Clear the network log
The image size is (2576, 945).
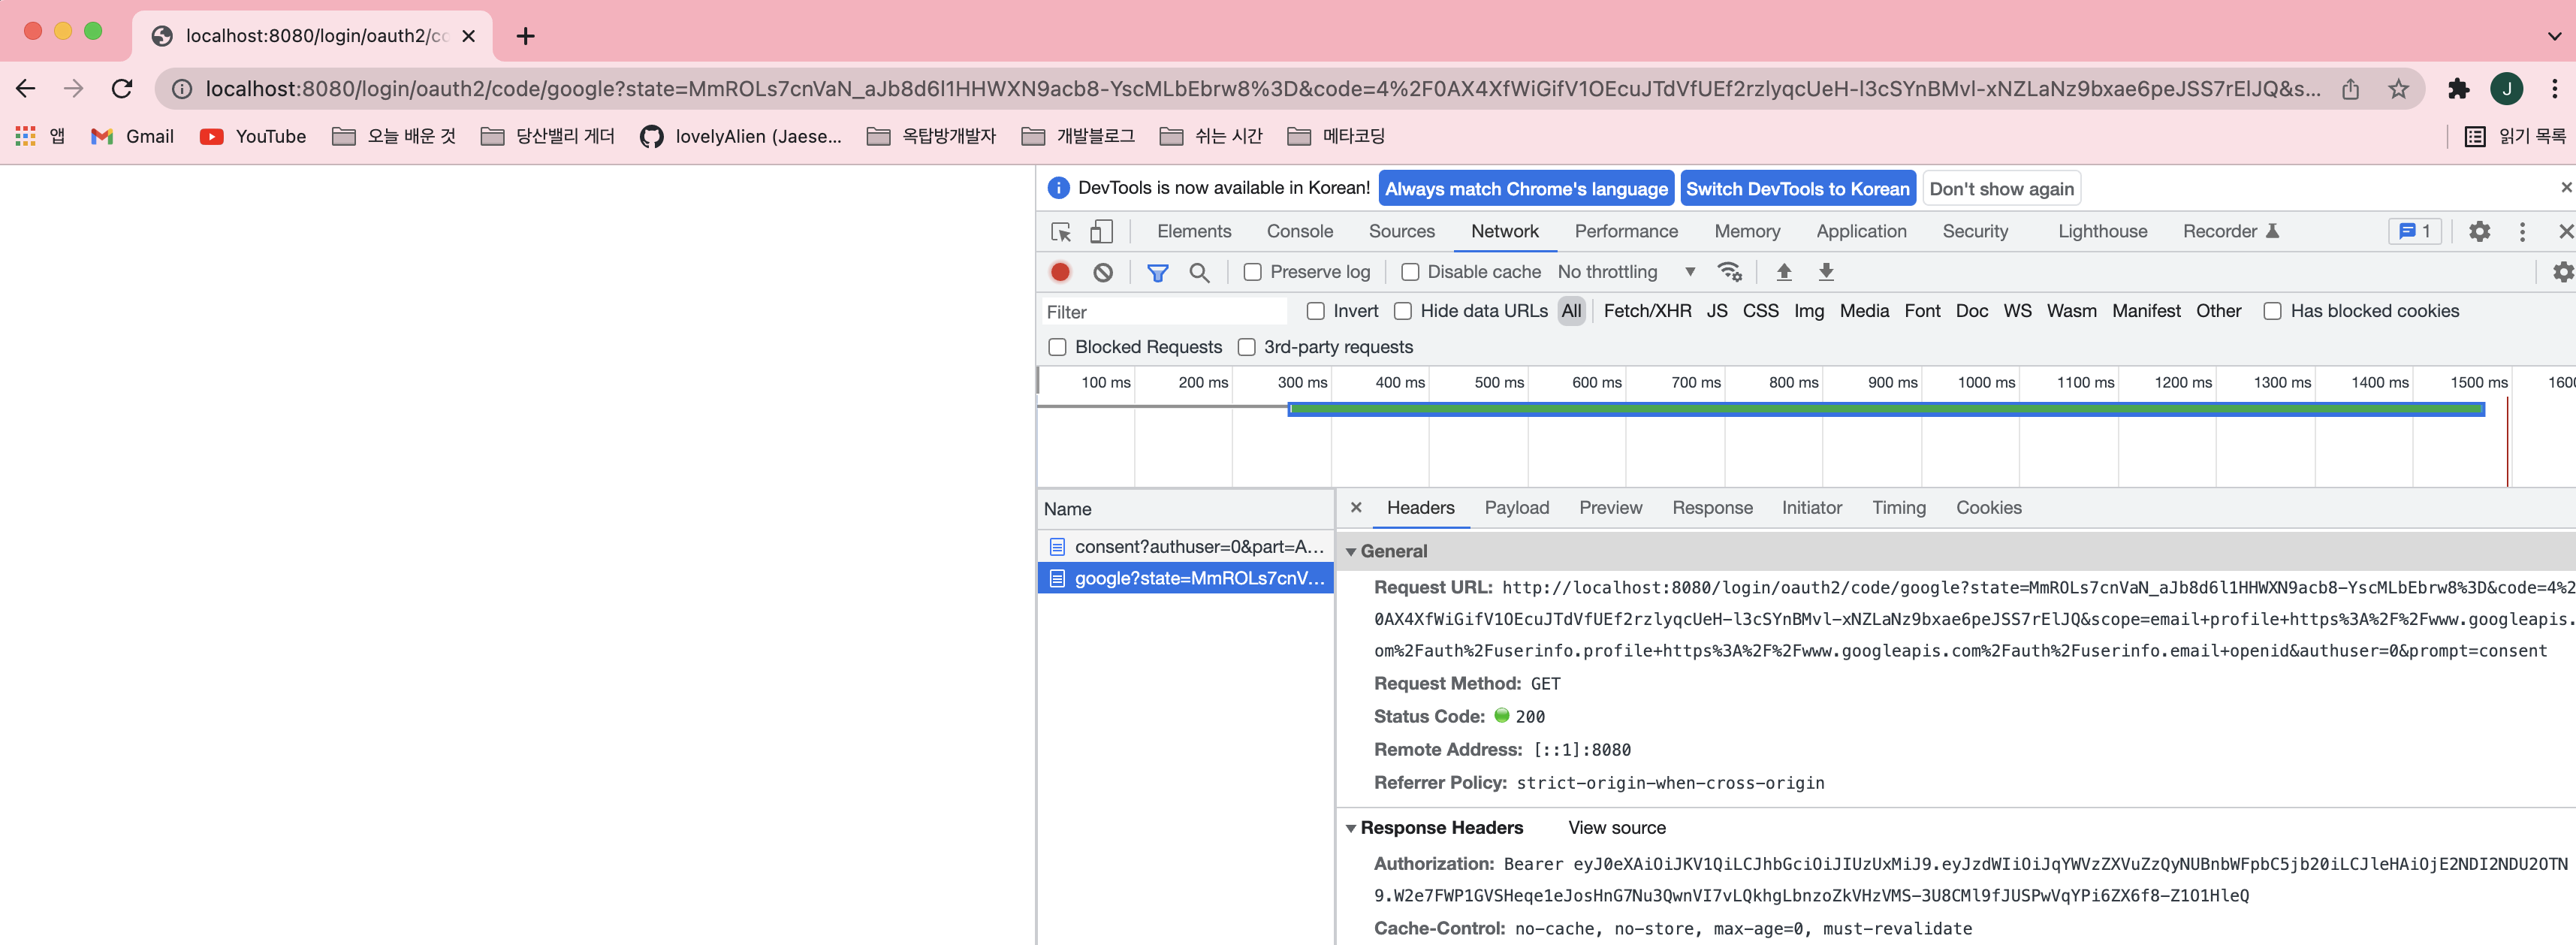tap(1102, 272)
